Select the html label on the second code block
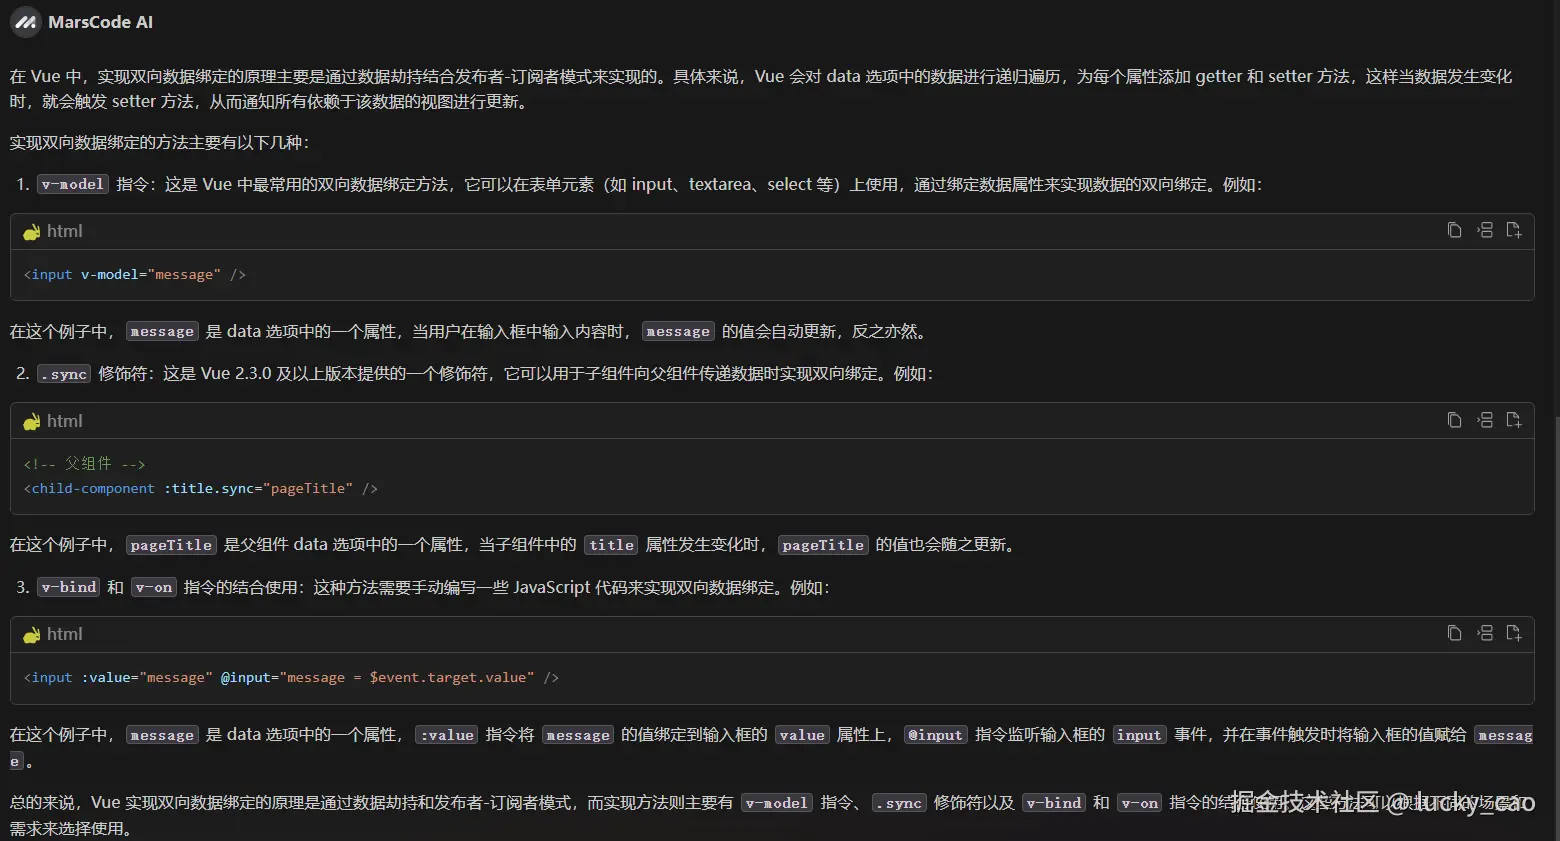The image size is (1560, 841). coord(65,420)
